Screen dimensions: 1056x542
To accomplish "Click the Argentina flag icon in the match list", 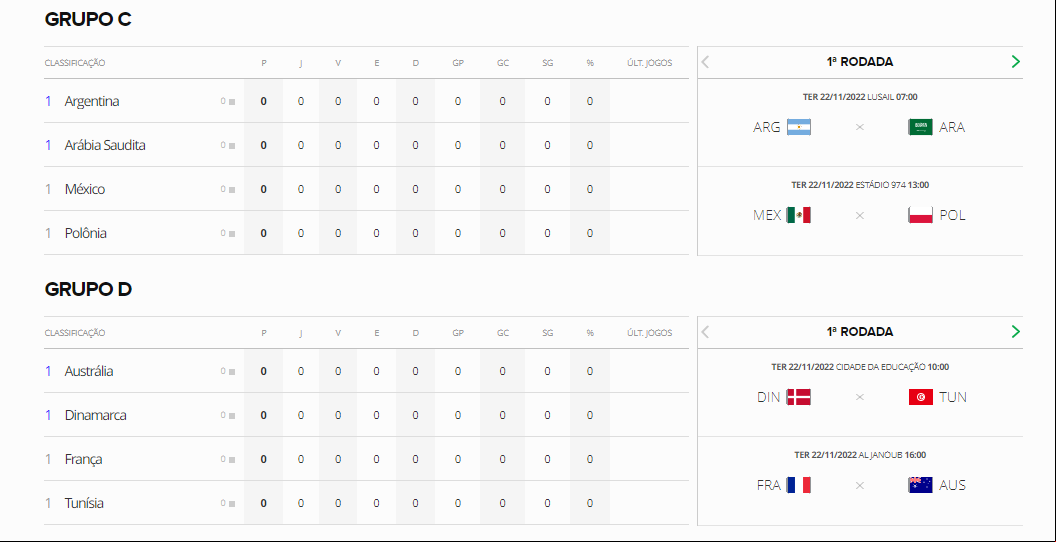I will click(799, 127).
